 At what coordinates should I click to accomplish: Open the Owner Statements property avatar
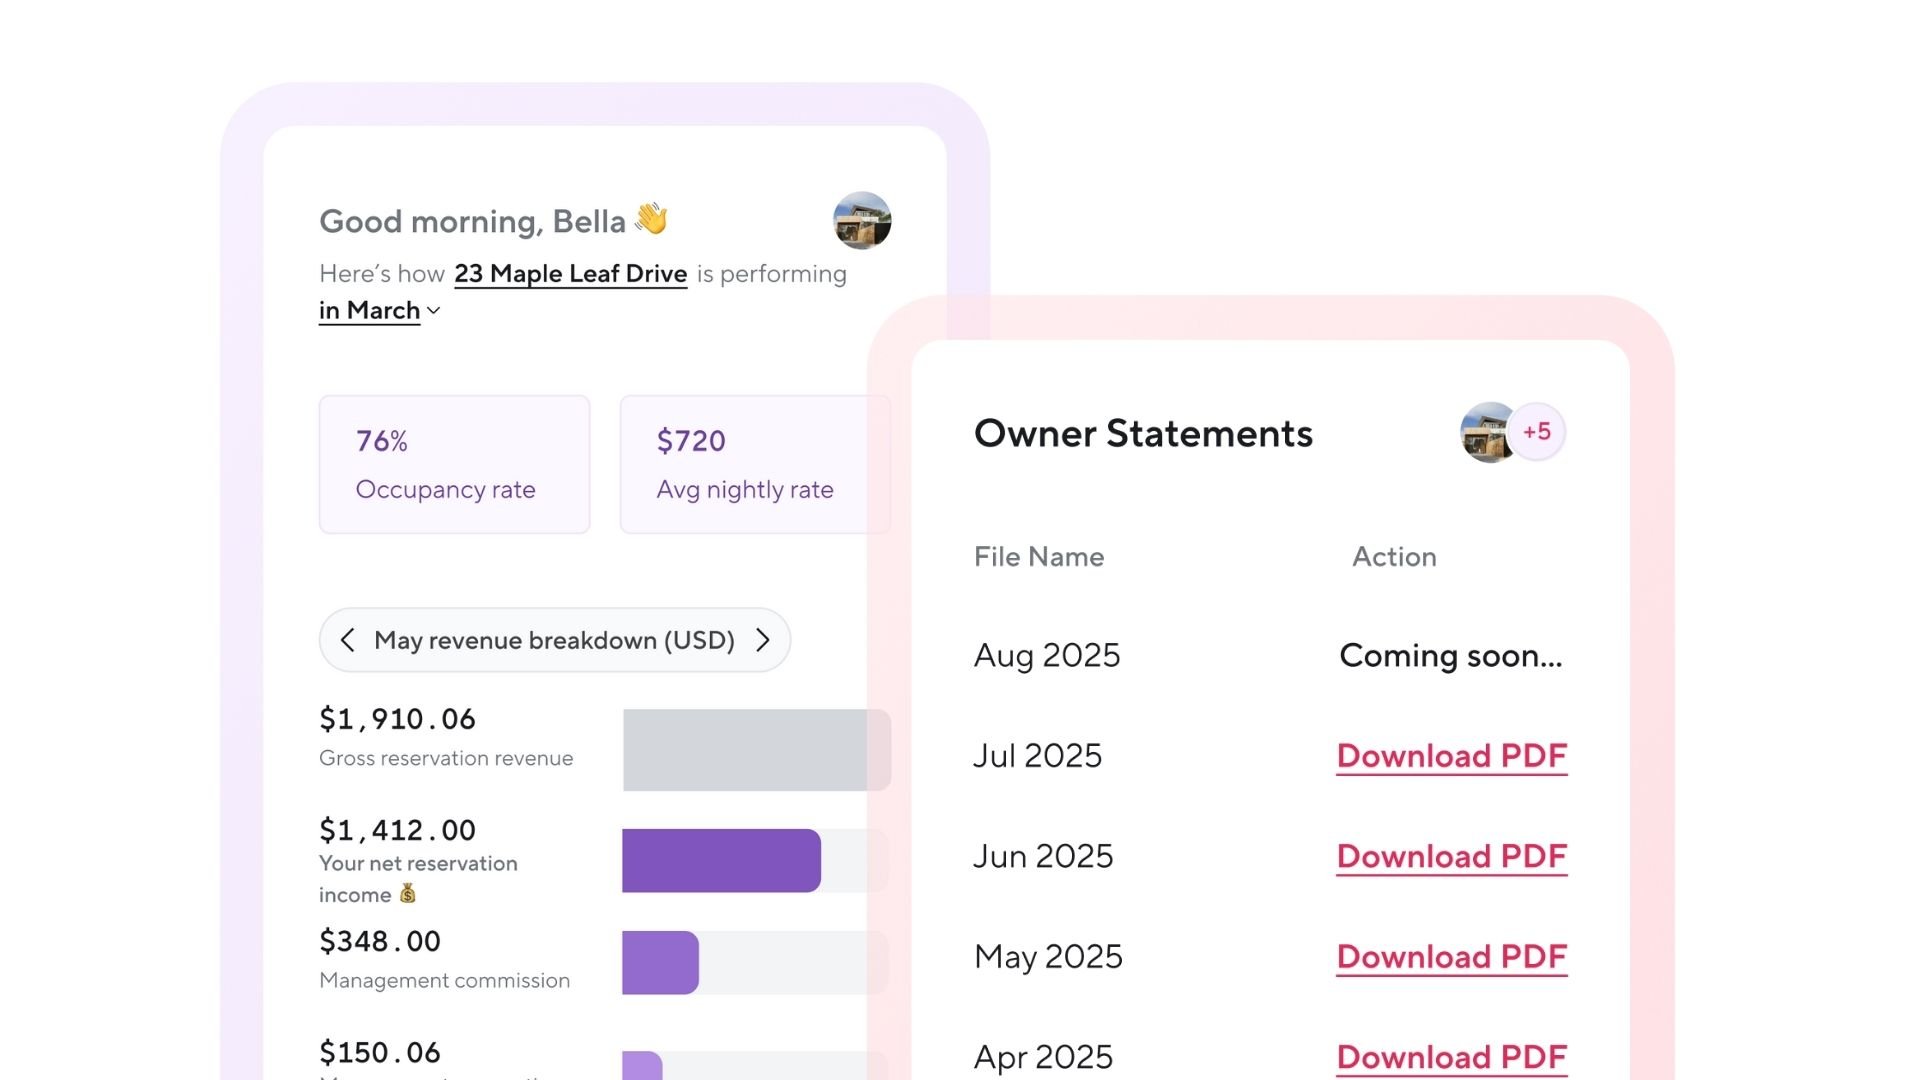pos(1487,432)
